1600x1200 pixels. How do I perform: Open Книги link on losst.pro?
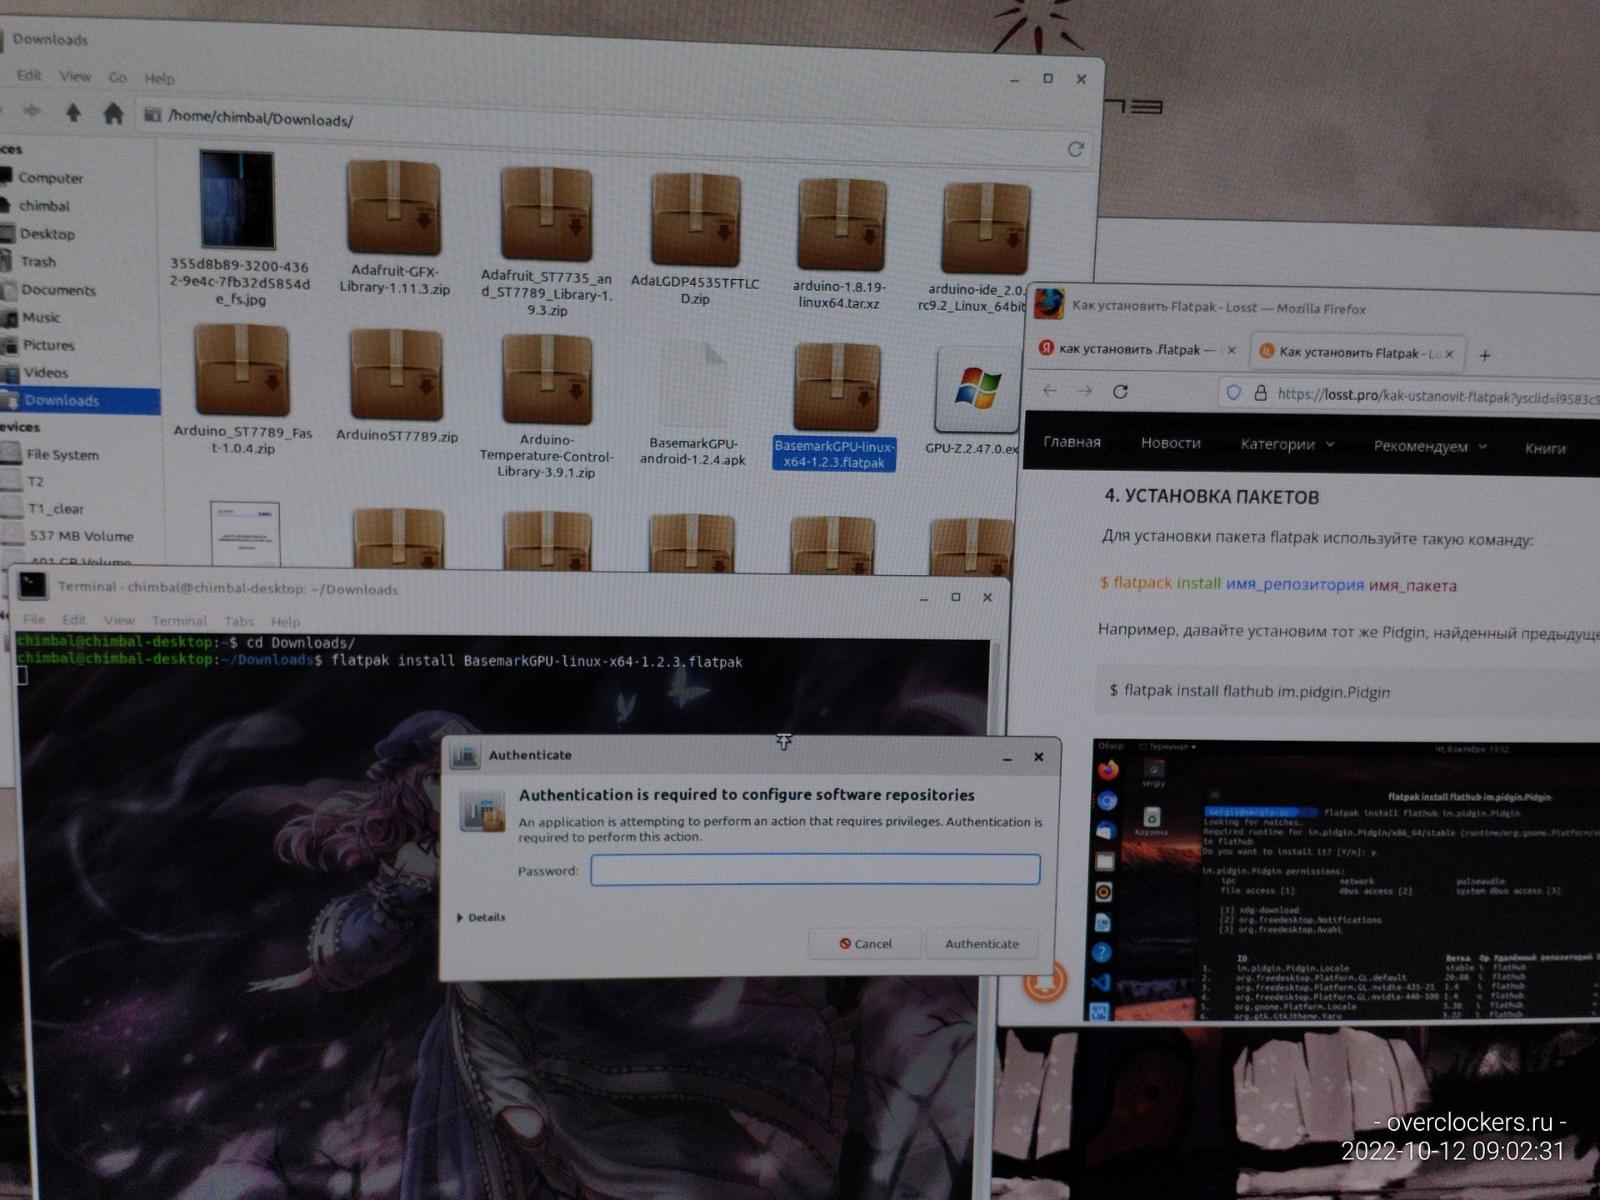point(1545,448)
